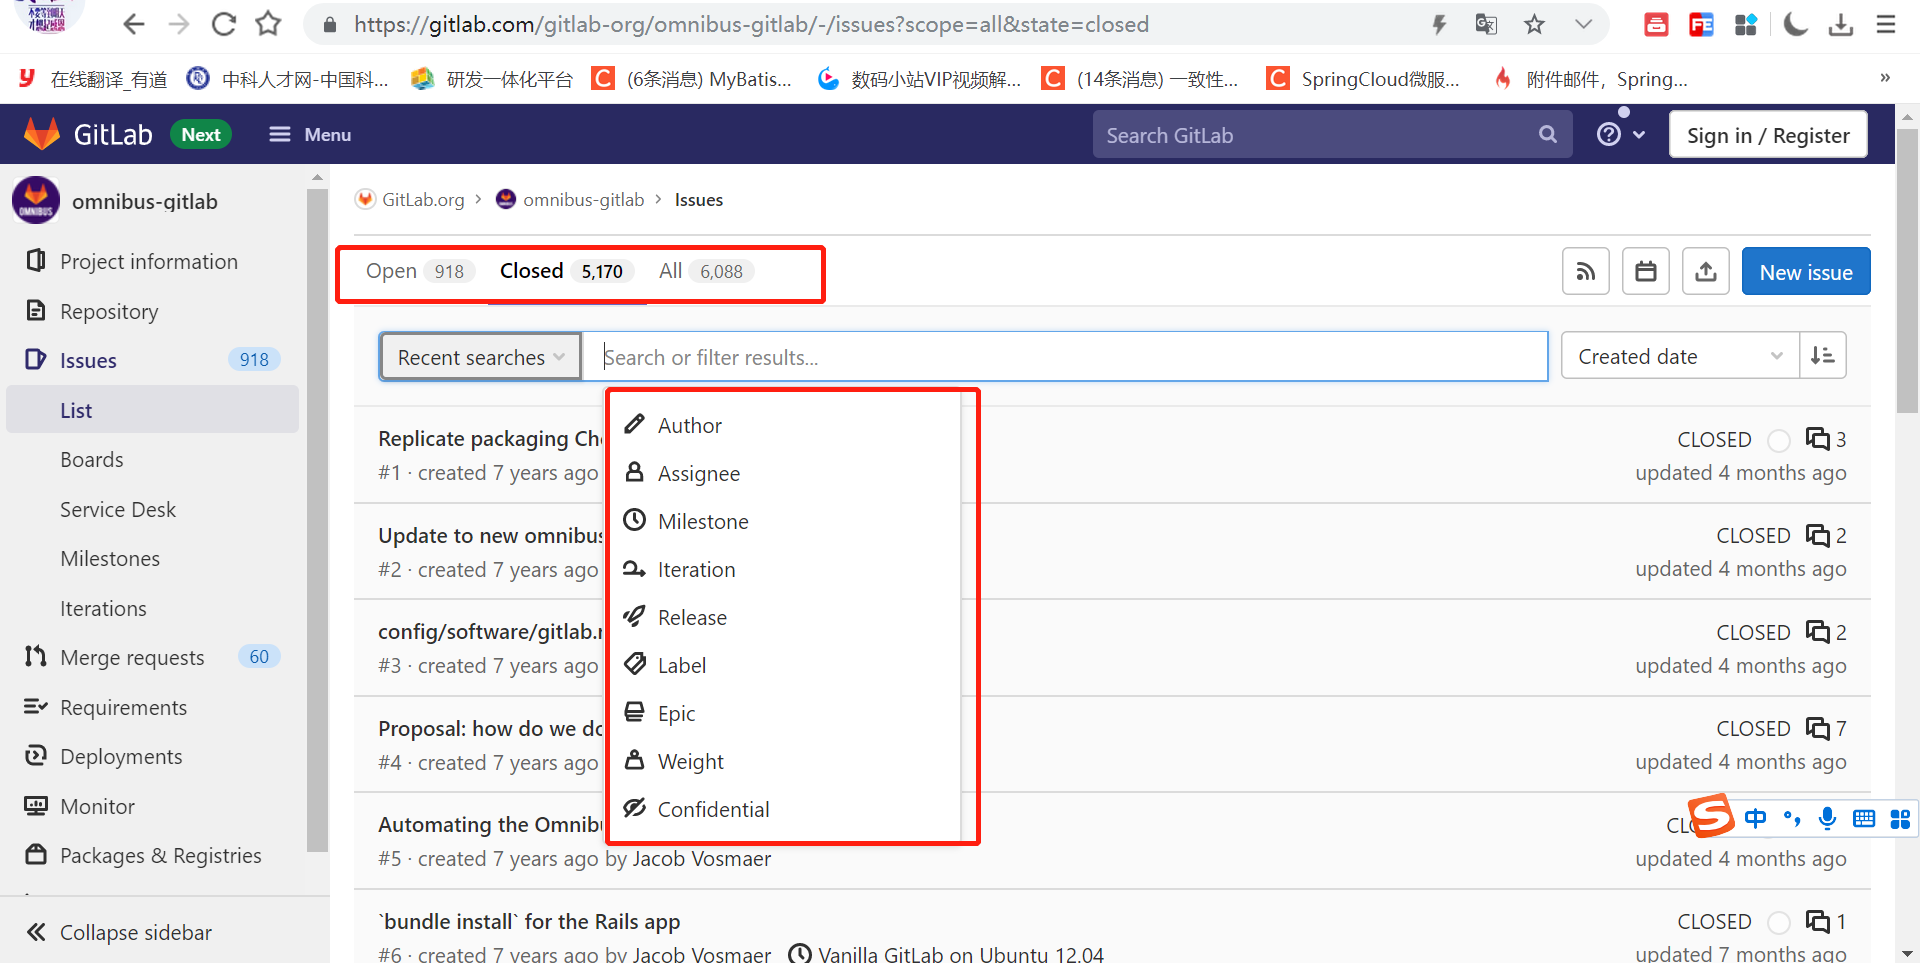Switch to the All issues tab
Image resolution: width=1920 pixels, height=963 pixels.
[x=705, y=271]
